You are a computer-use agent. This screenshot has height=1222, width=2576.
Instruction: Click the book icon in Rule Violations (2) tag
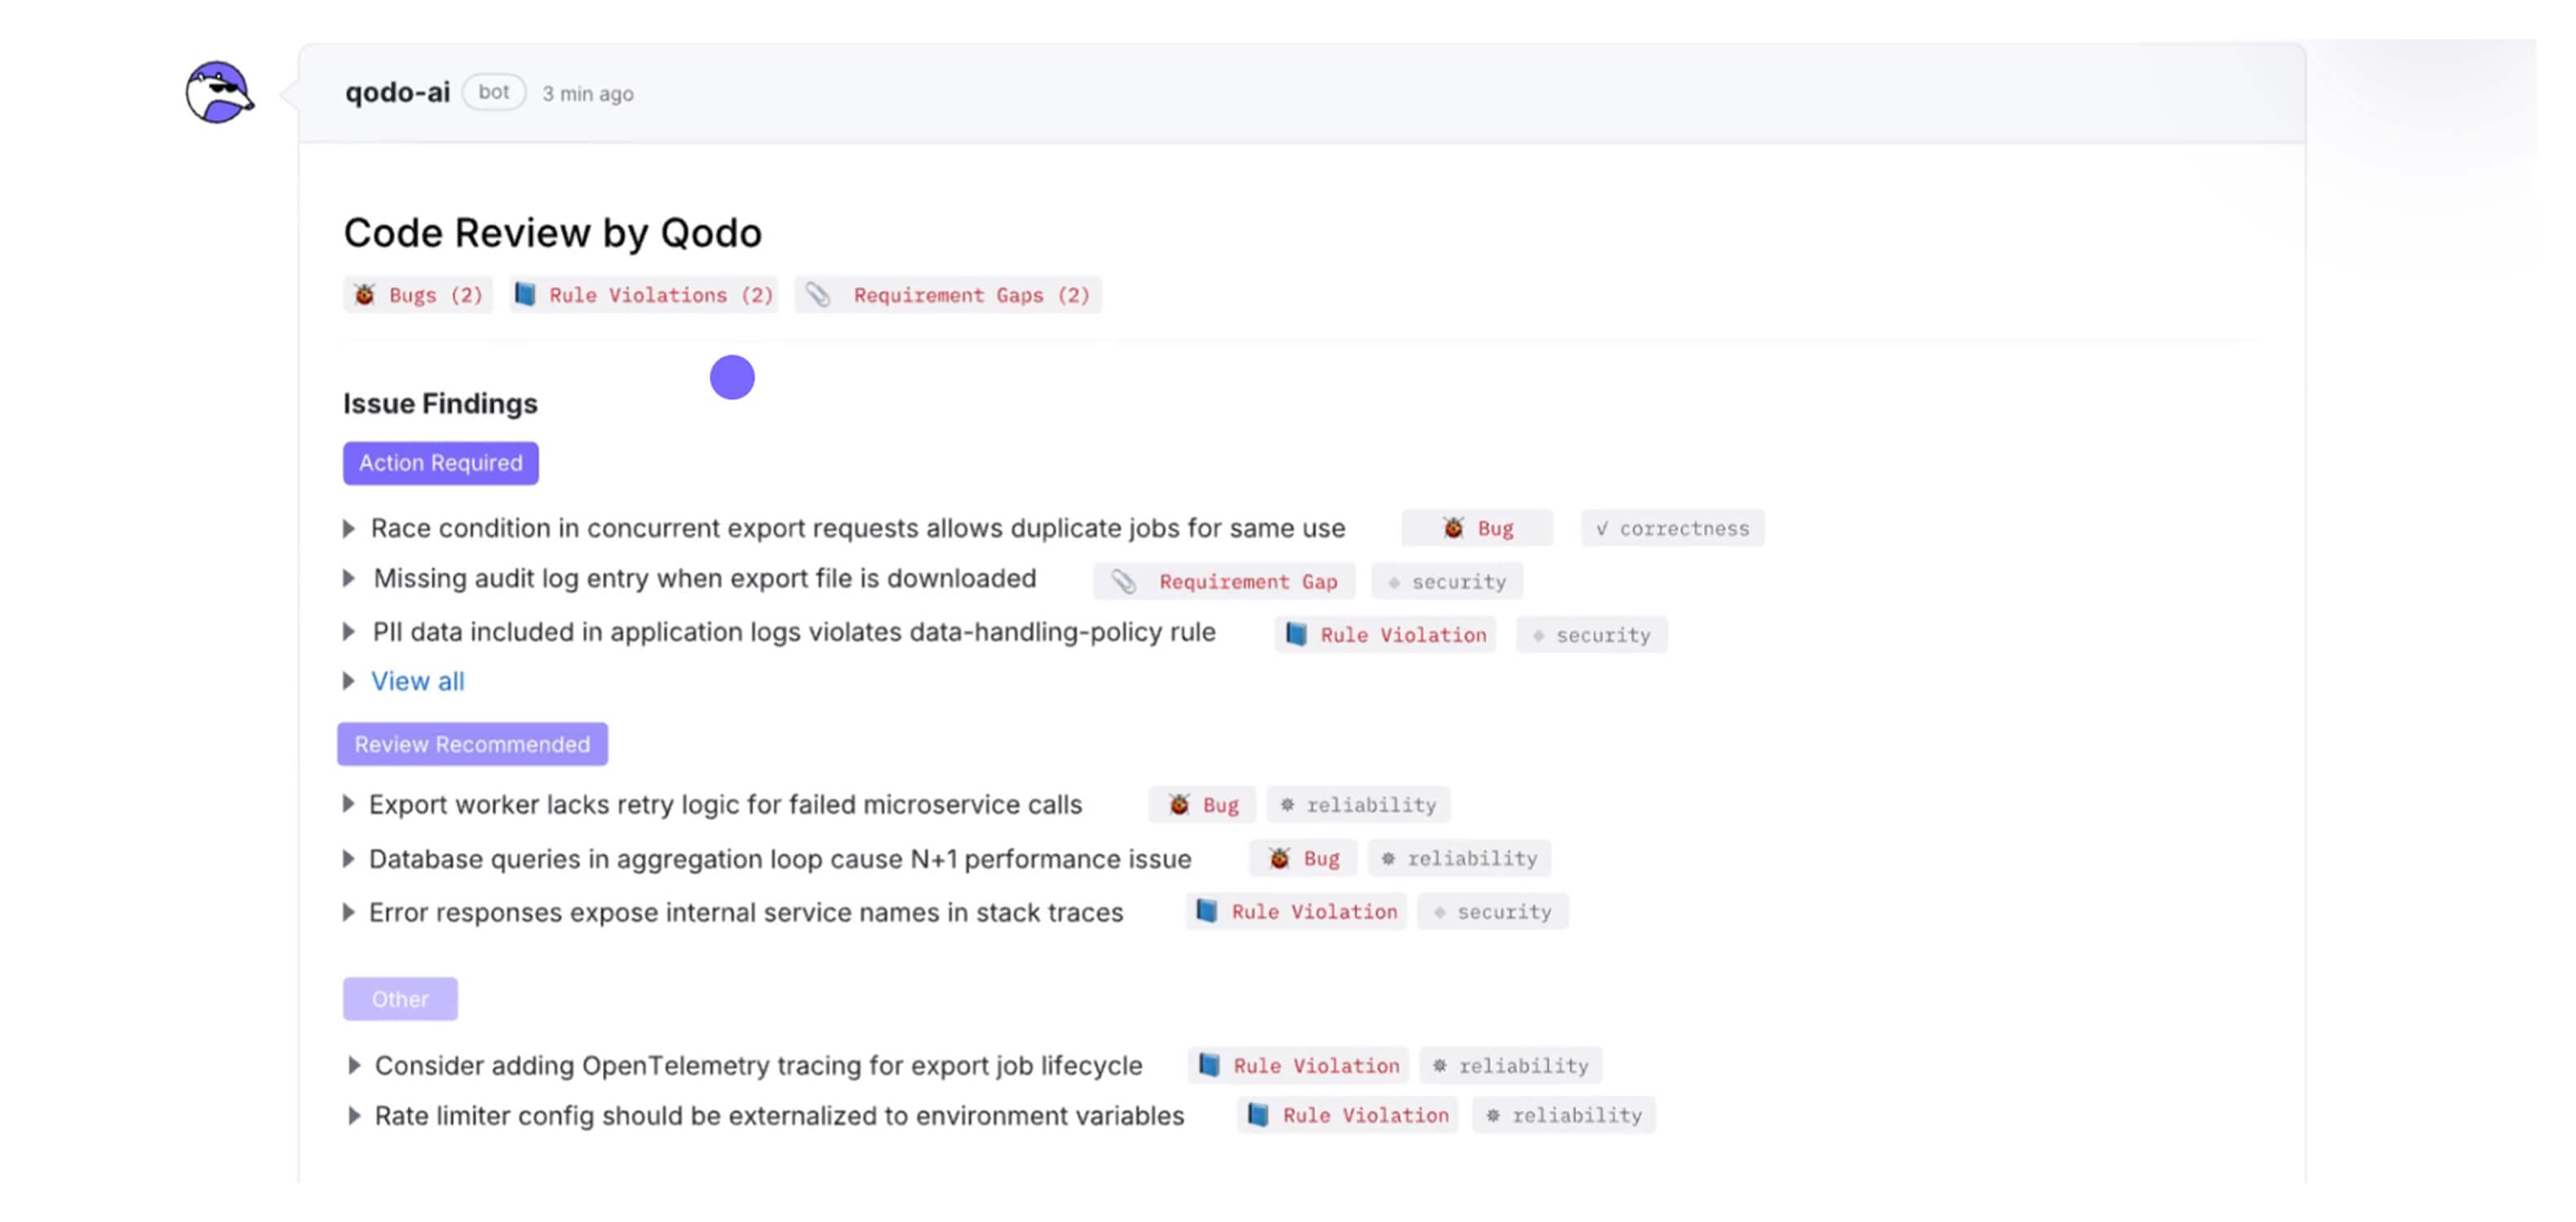click(x=525, y=294)
